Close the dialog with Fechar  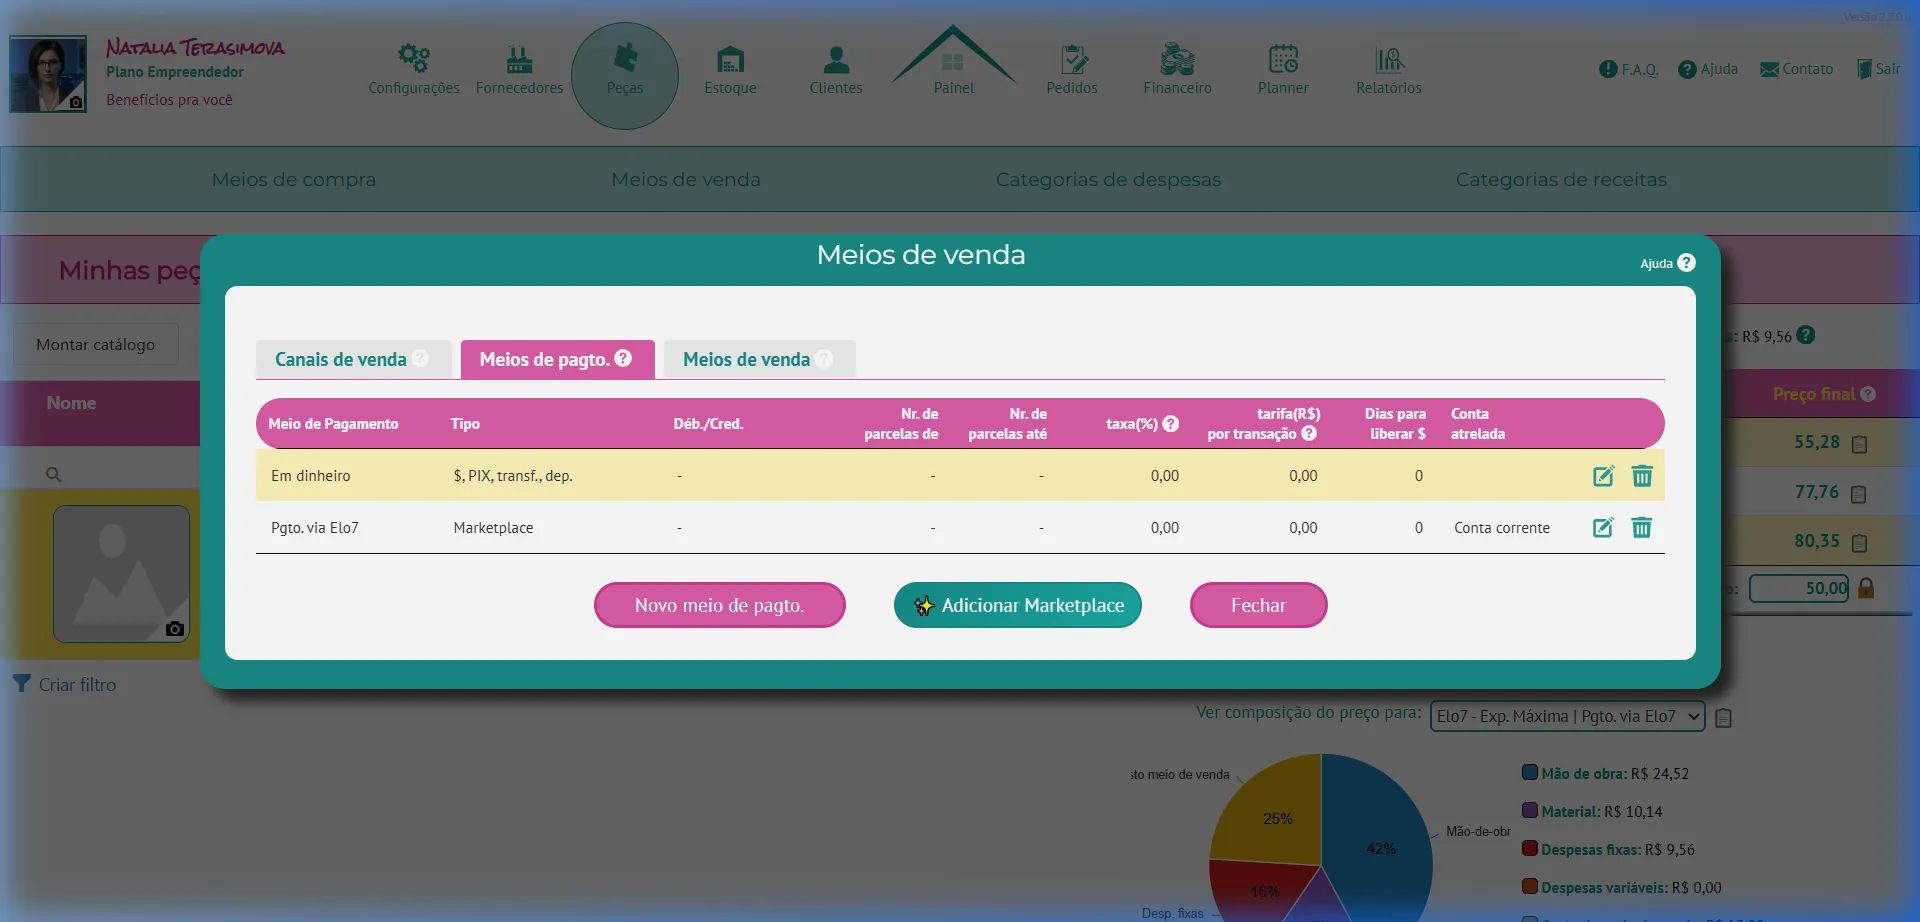click(1258, 606)
